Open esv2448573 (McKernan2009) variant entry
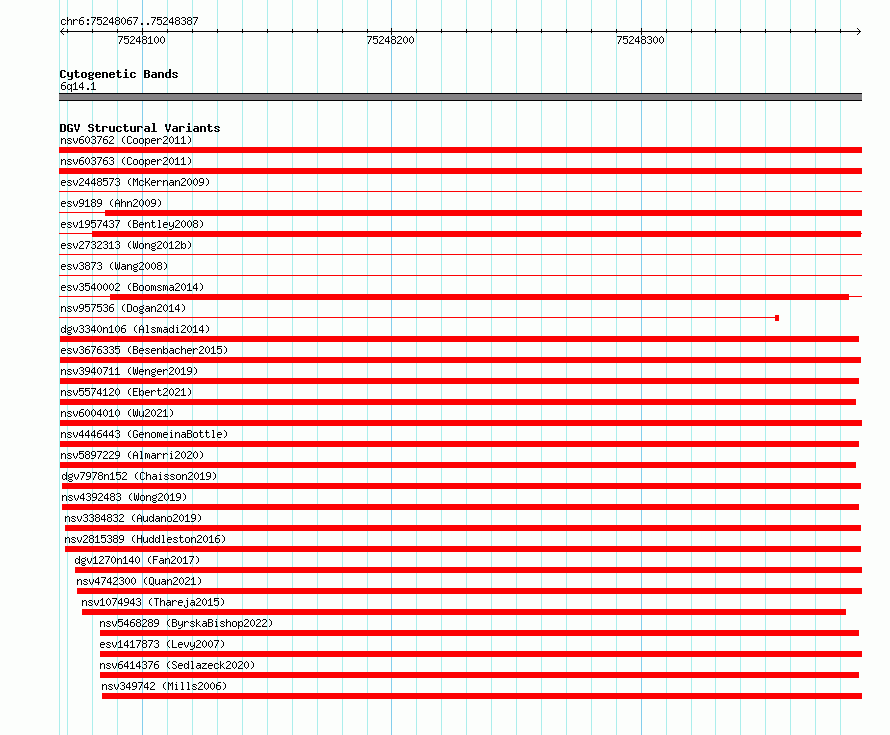The width and height of the screenshot is (890, 735). (135, 182)
